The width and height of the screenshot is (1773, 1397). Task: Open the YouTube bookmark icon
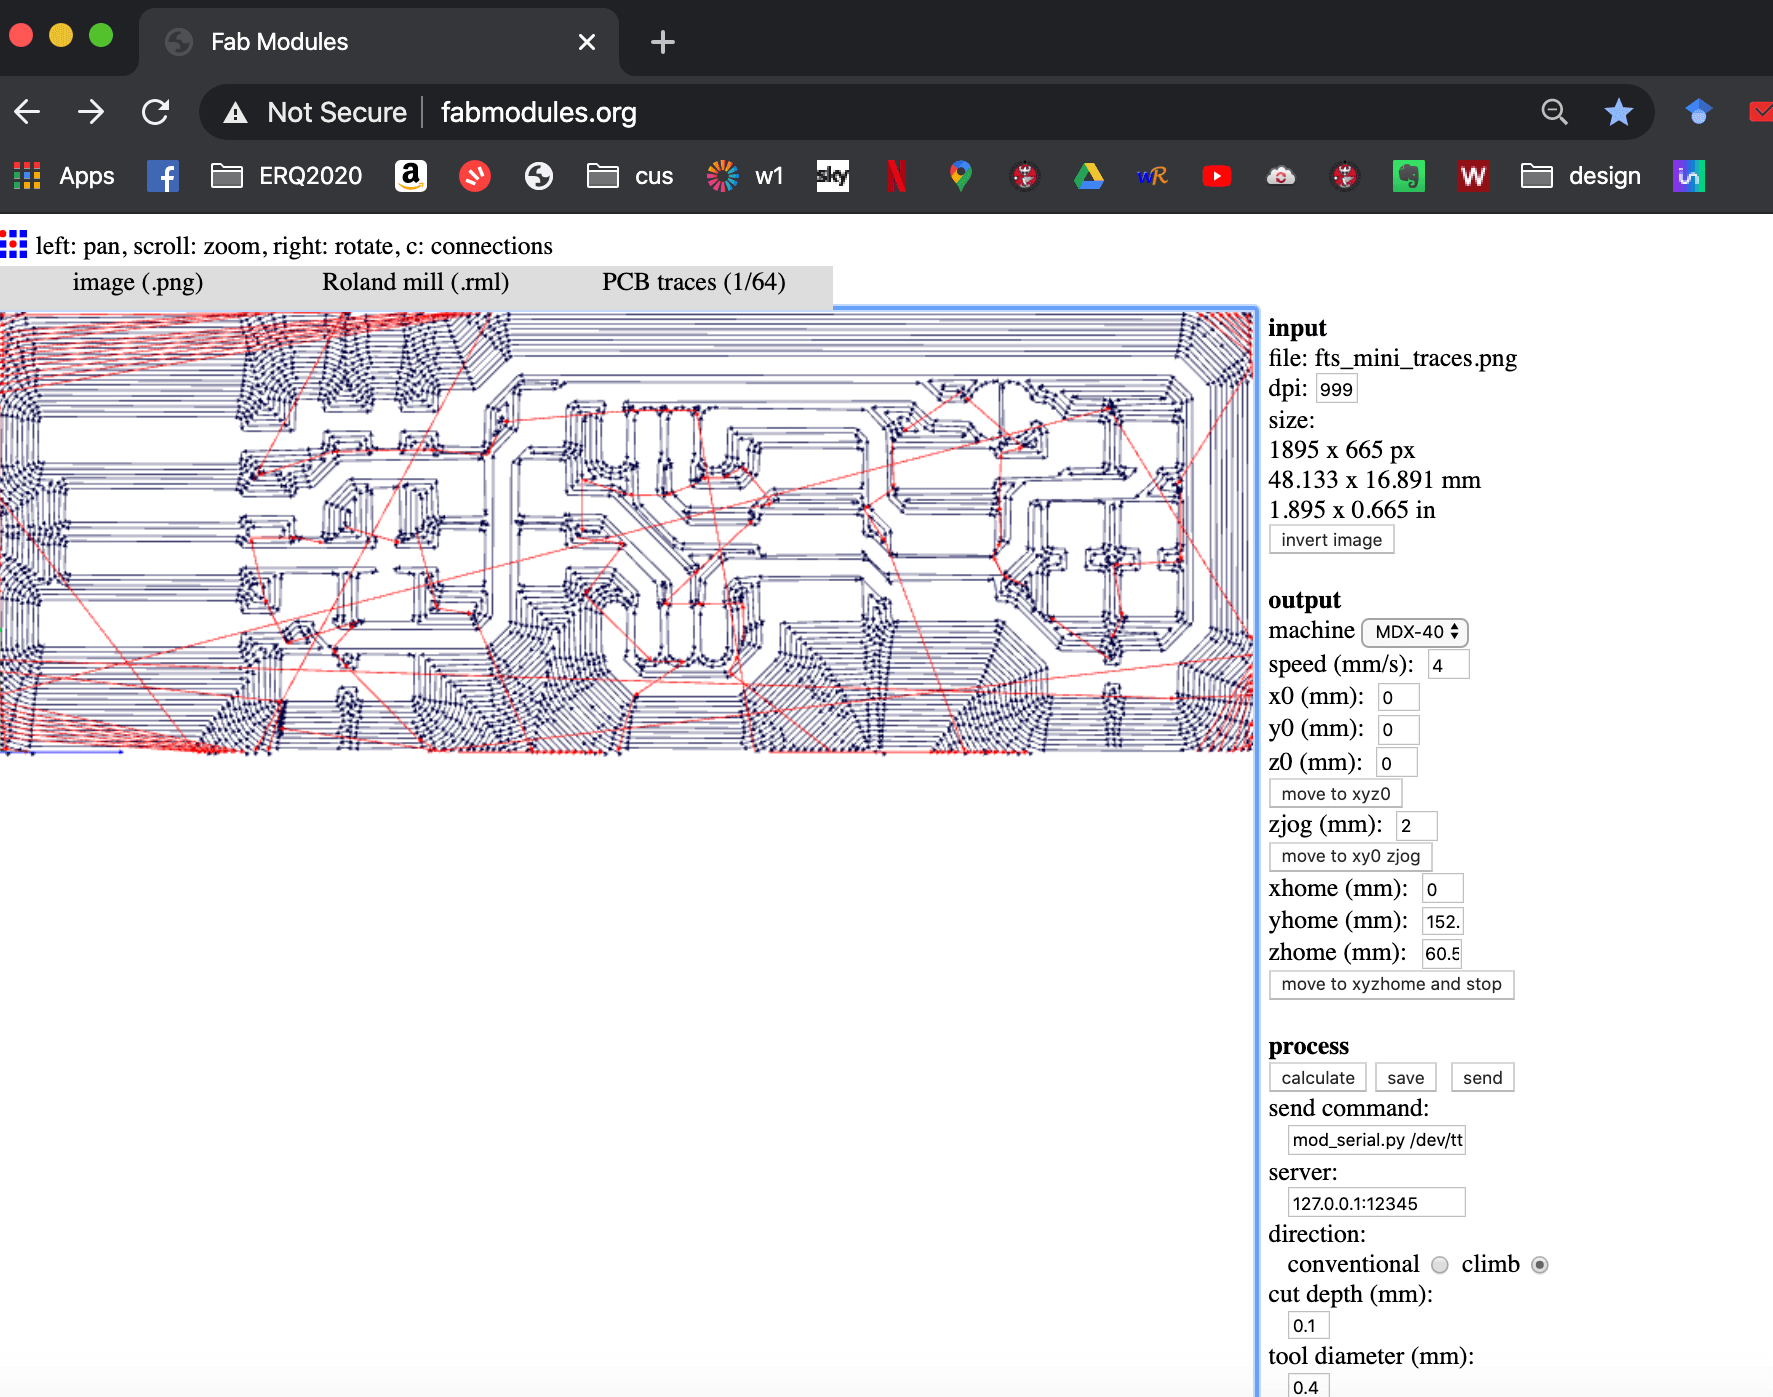(x=1217, y=176)
